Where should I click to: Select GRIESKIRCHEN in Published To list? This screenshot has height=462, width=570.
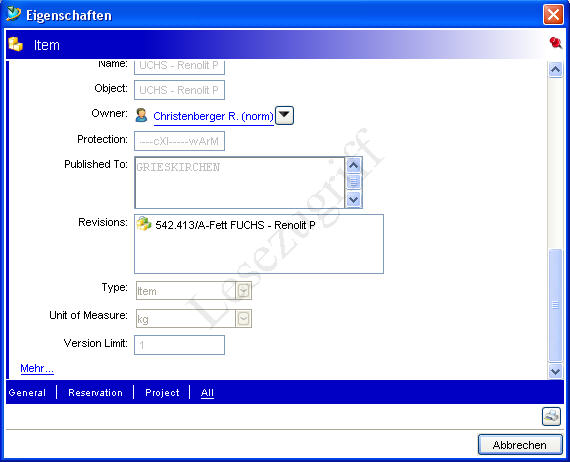pyautogui.click(x=178, y=167)
